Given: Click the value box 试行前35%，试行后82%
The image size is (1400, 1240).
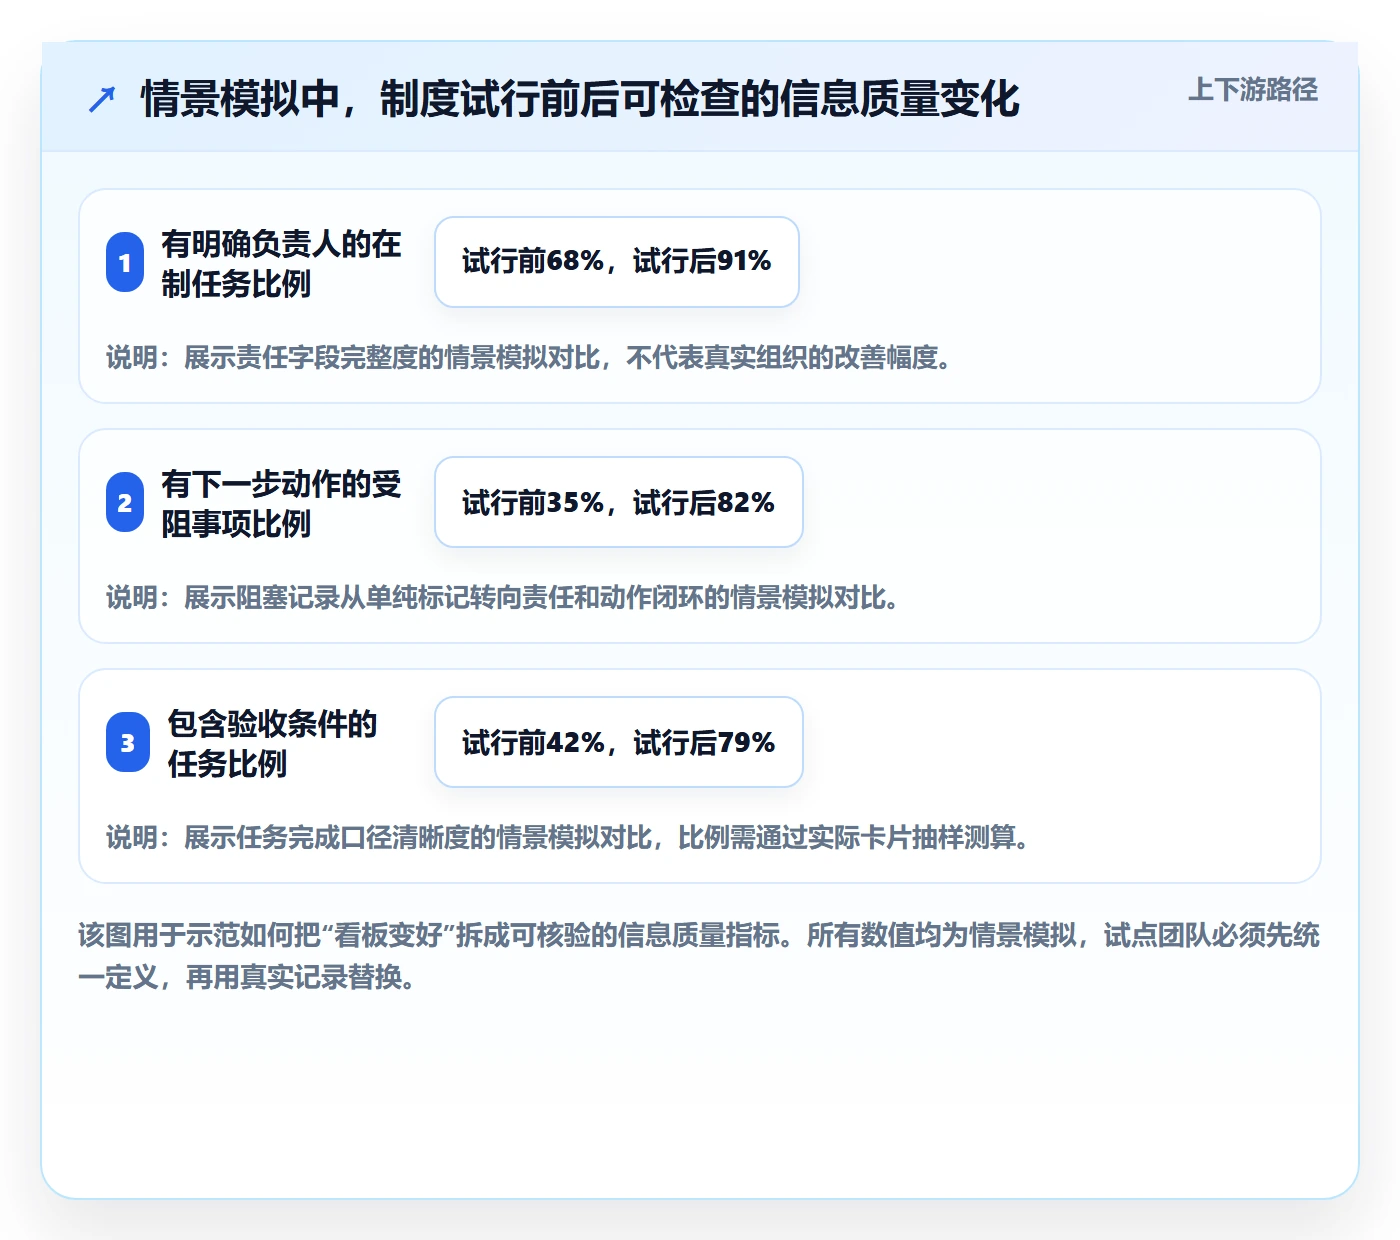Looking at the screenshot, I should point(619,502).
